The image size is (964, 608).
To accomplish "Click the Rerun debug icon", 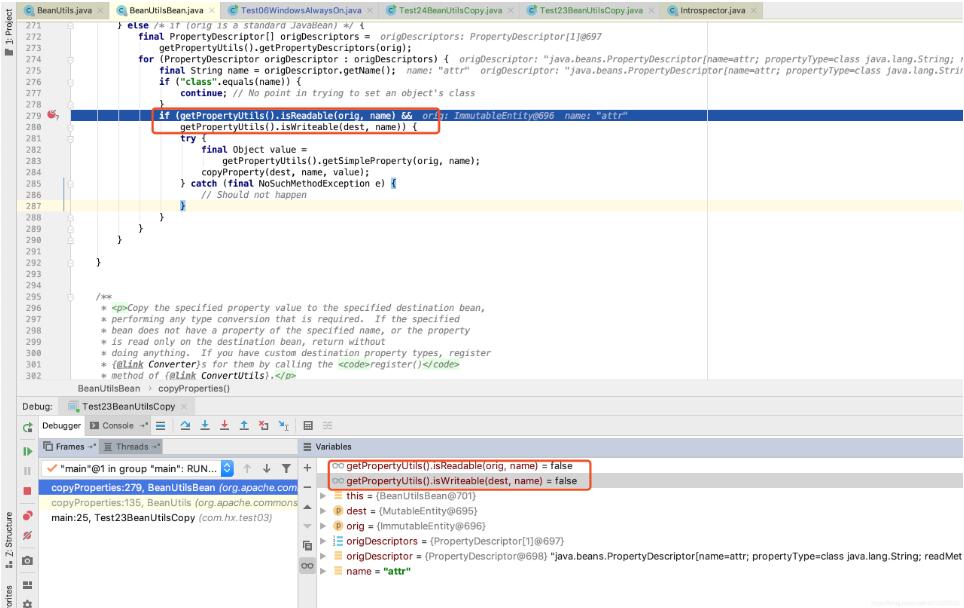I will pos(26,427).
